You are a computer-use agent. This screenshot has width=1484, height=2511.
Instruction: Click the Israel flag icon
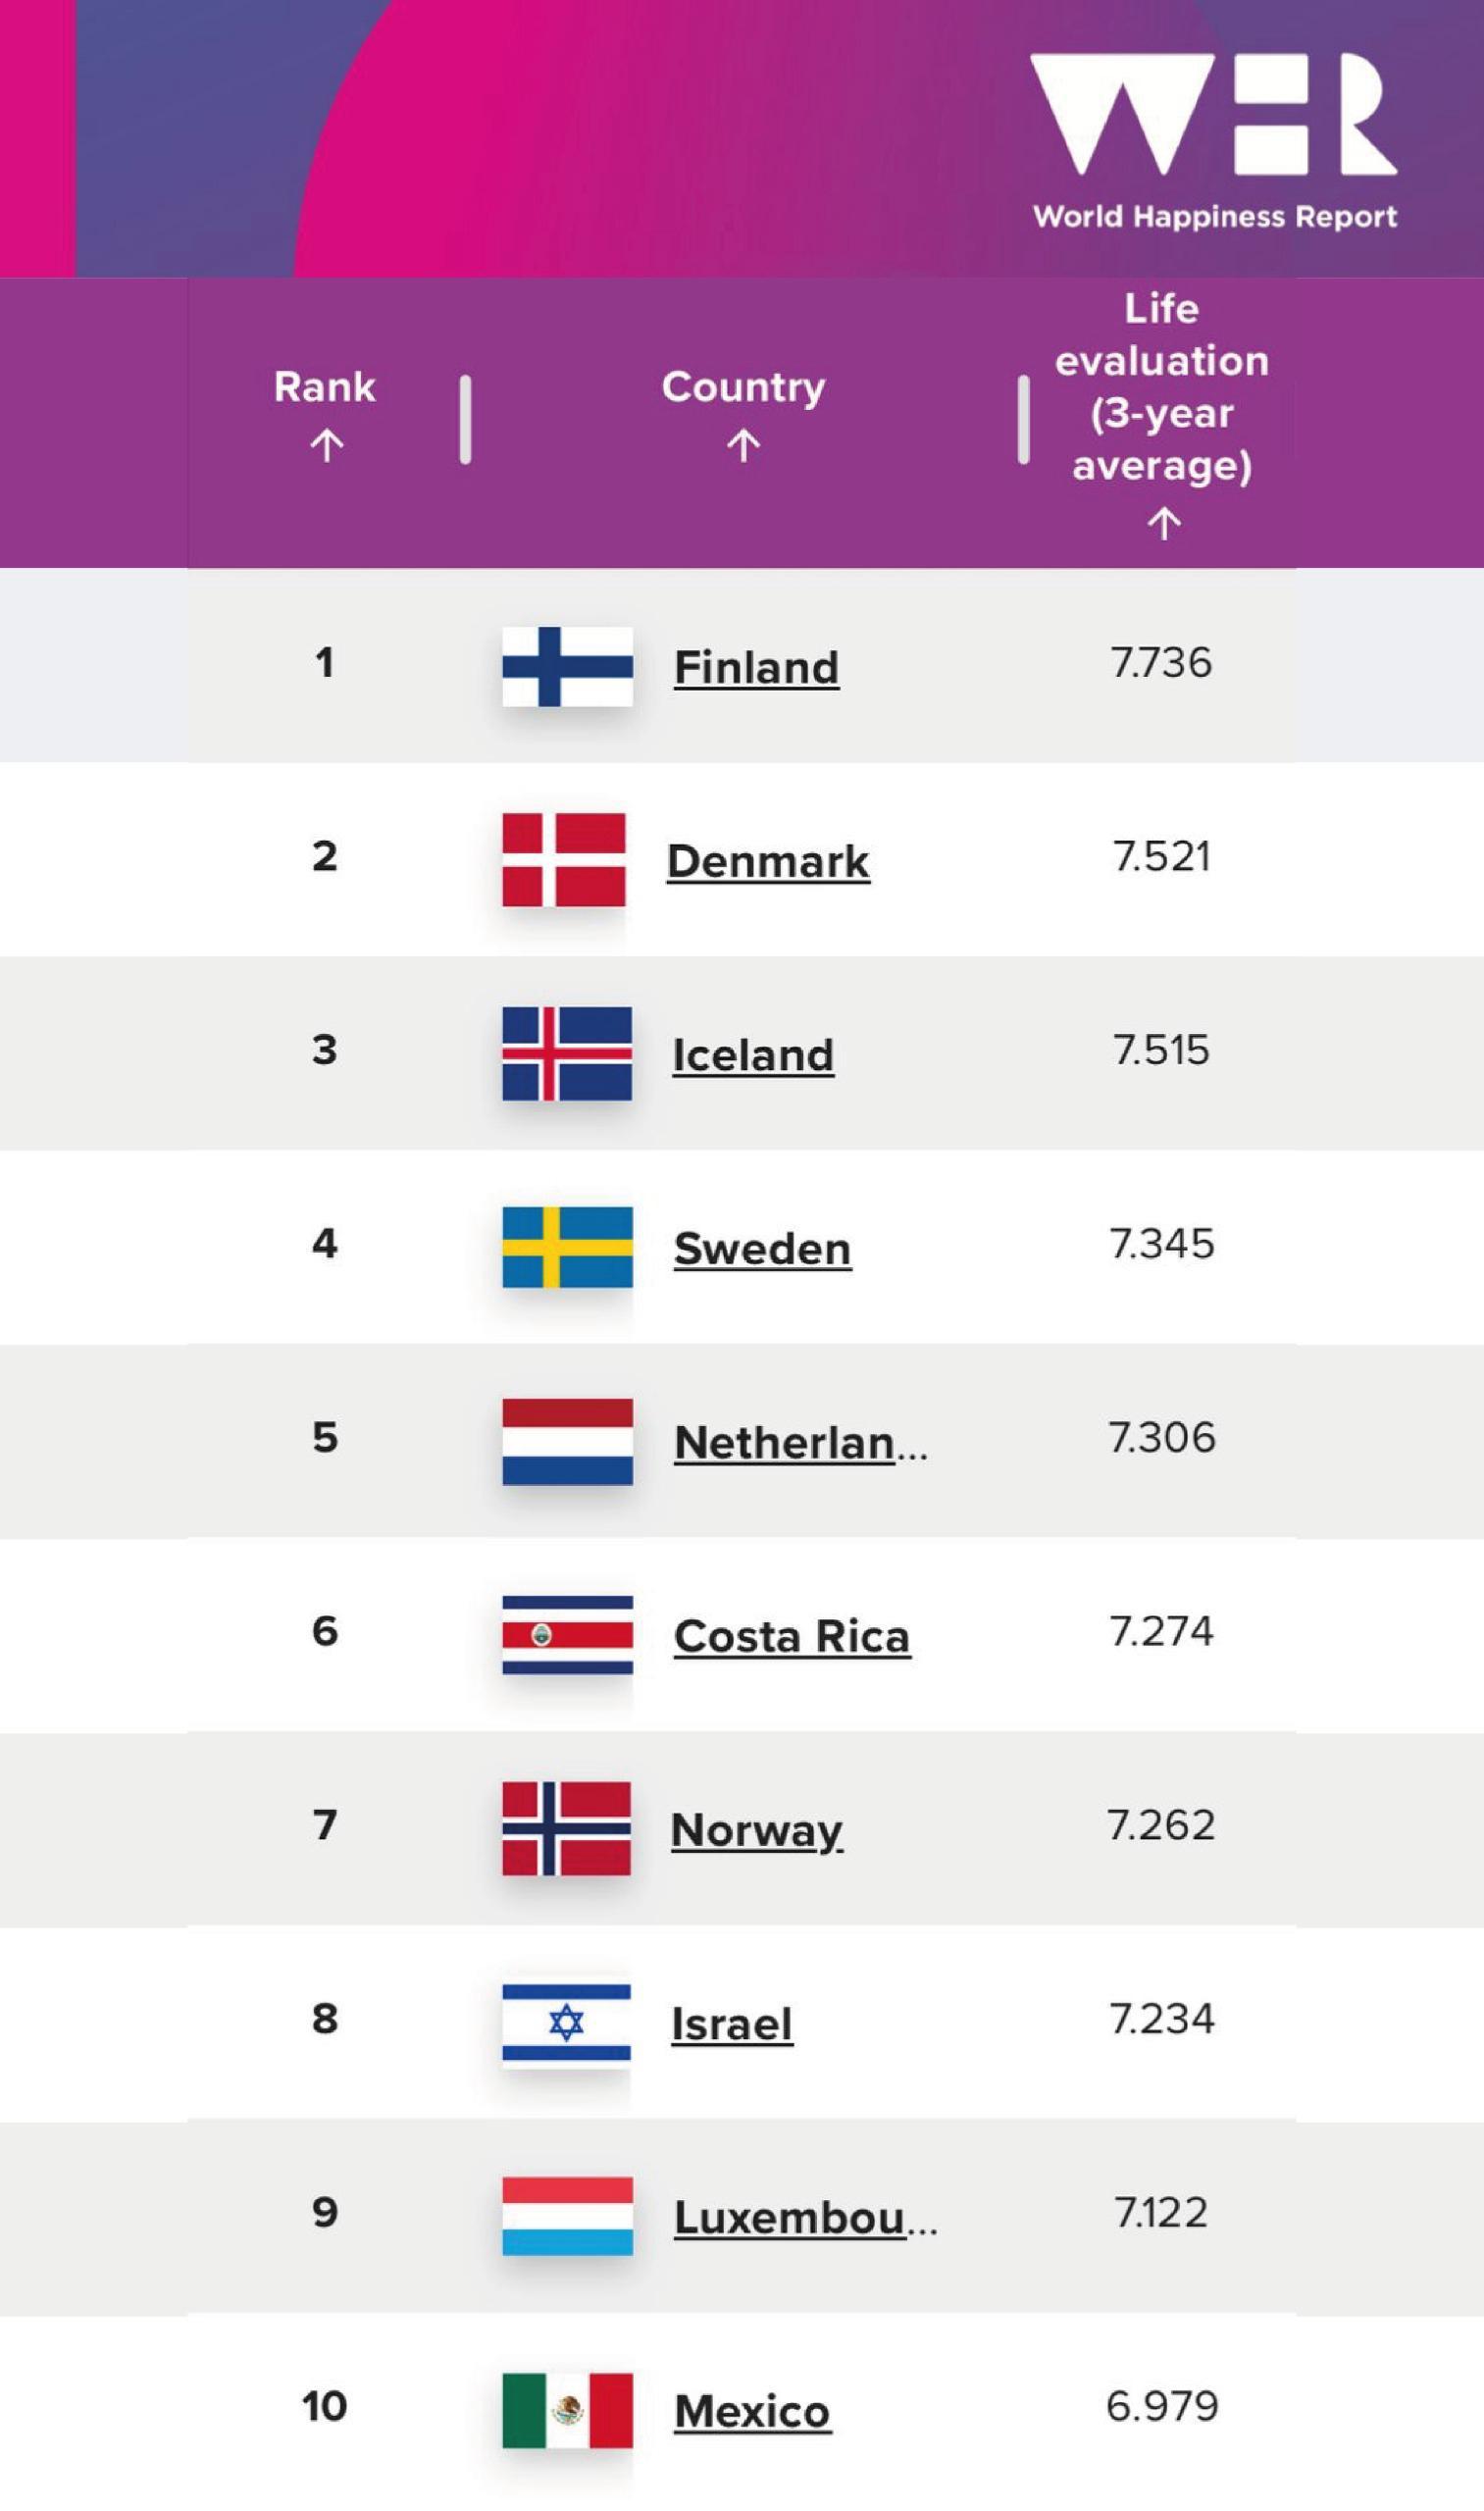point(567,2023)
